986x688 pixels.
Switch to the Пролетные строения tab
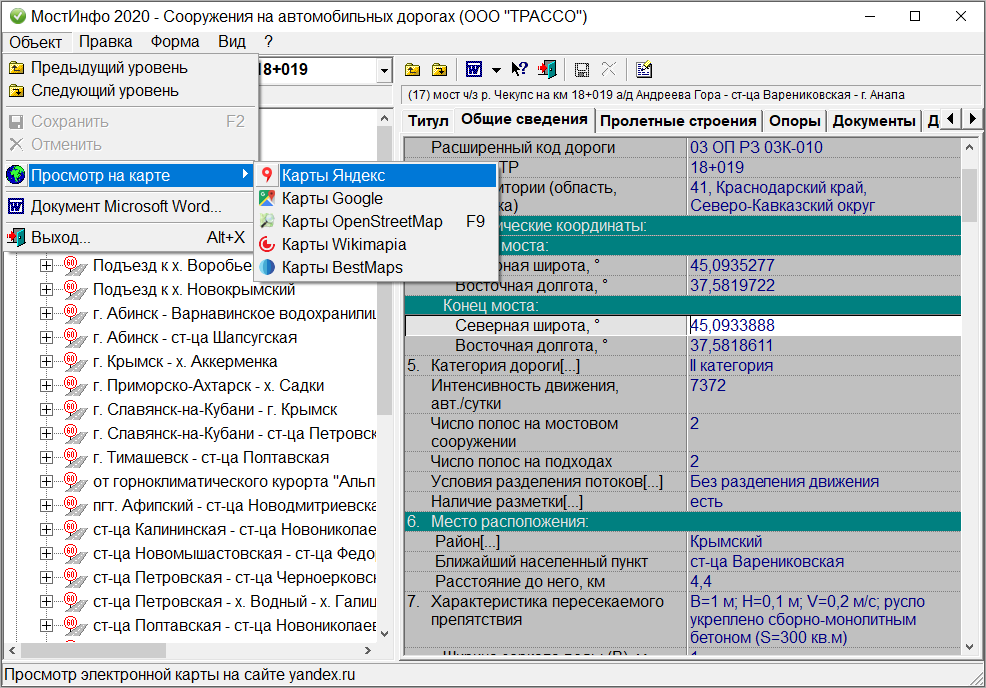click(x=679, y=121)
